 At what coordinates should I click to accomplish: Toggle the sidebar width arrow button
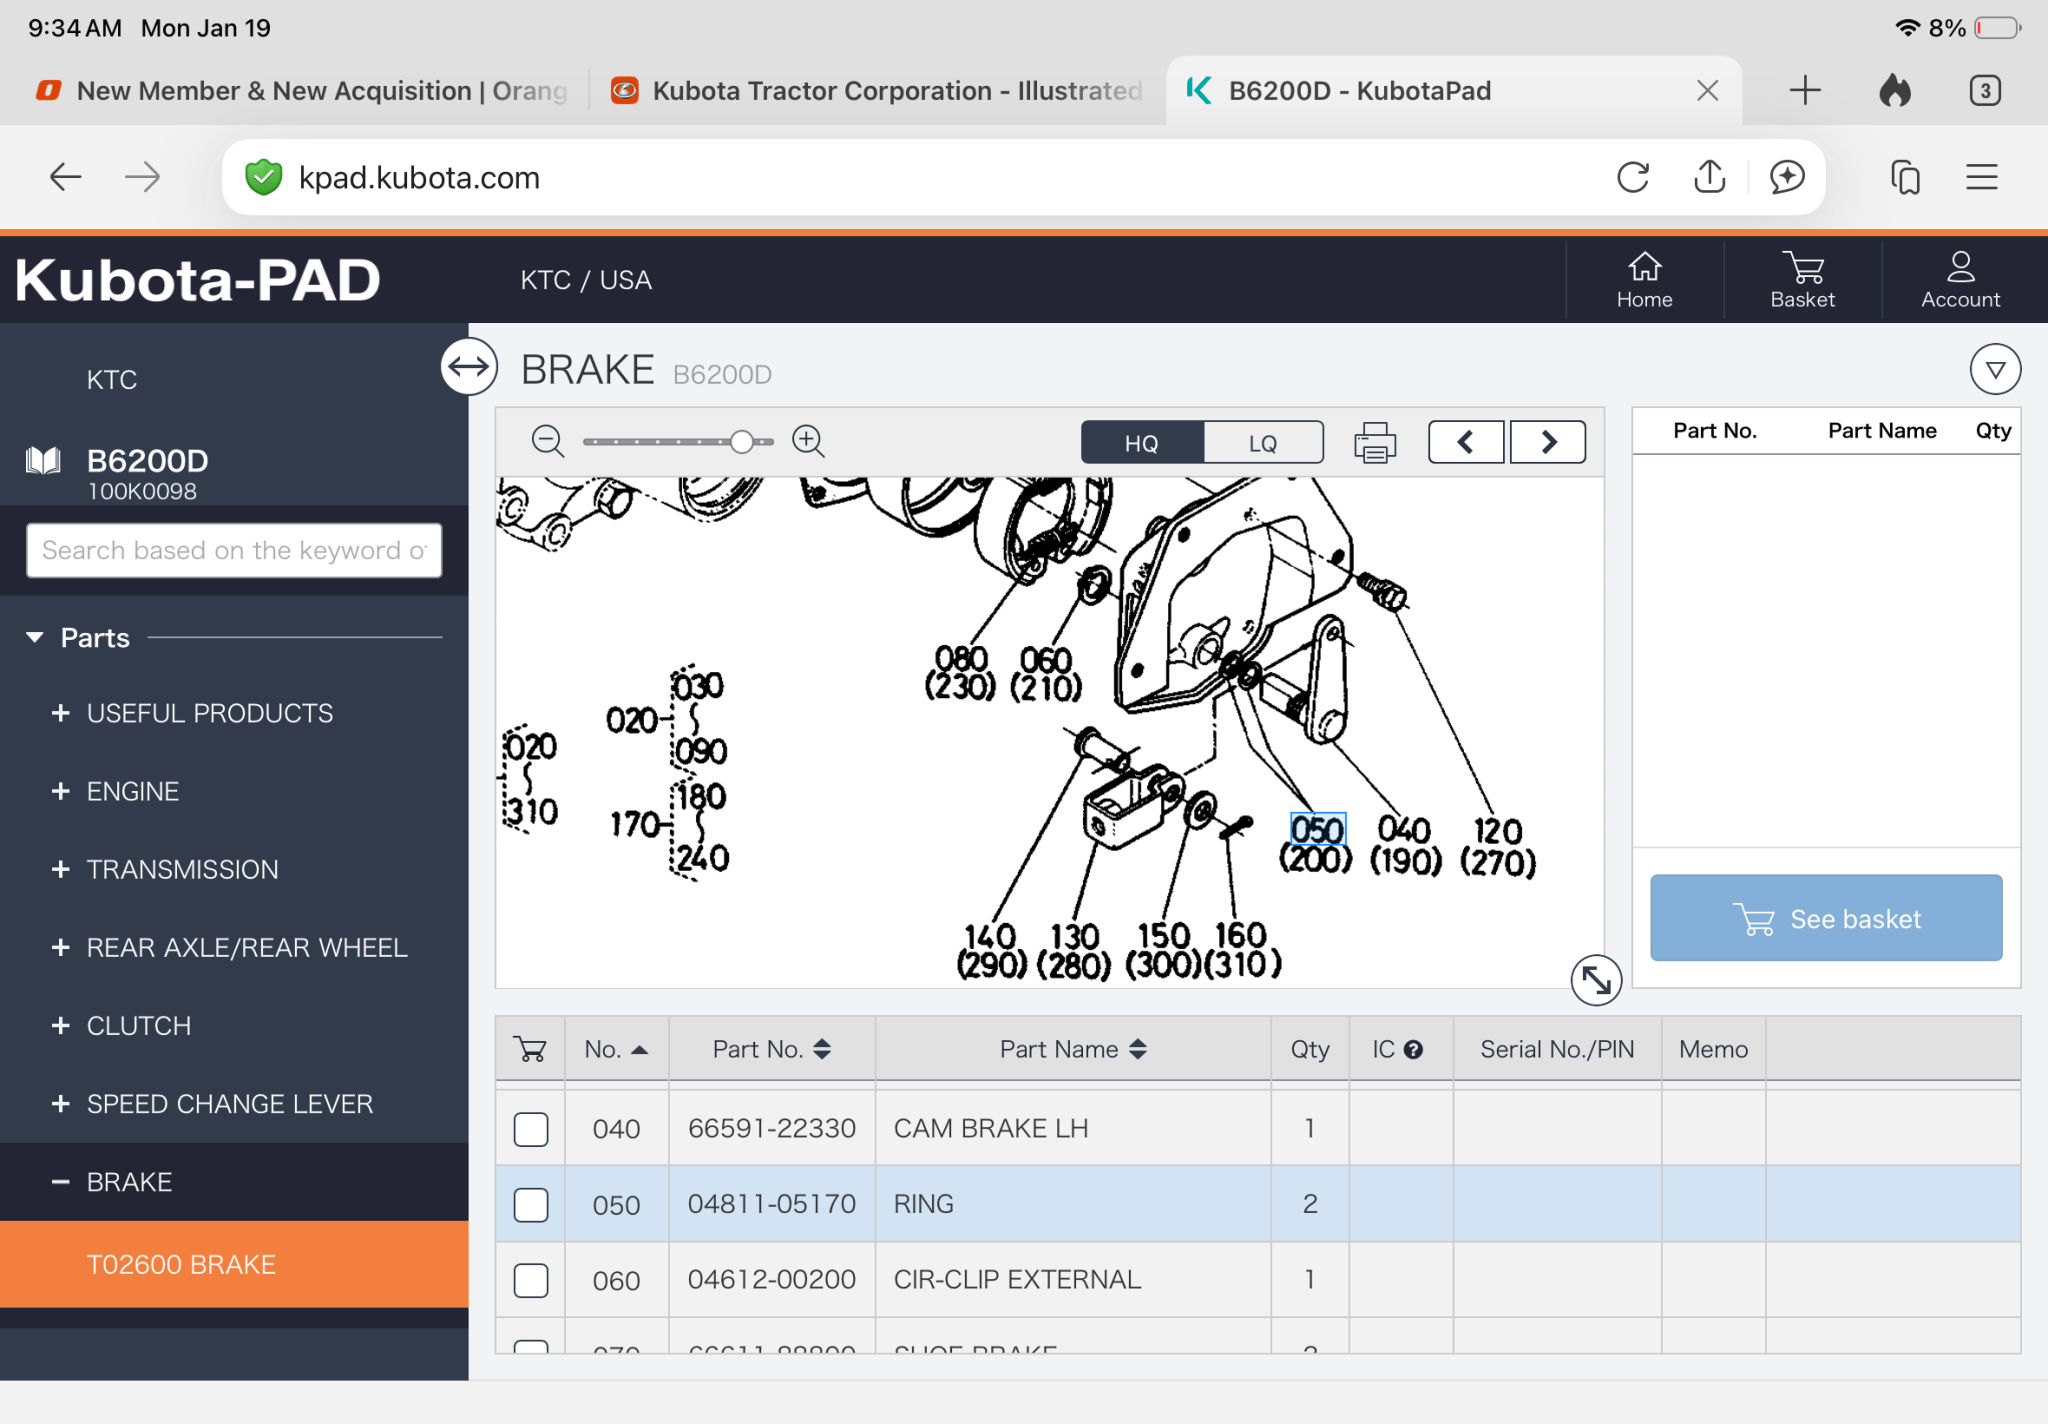[469, 367]
